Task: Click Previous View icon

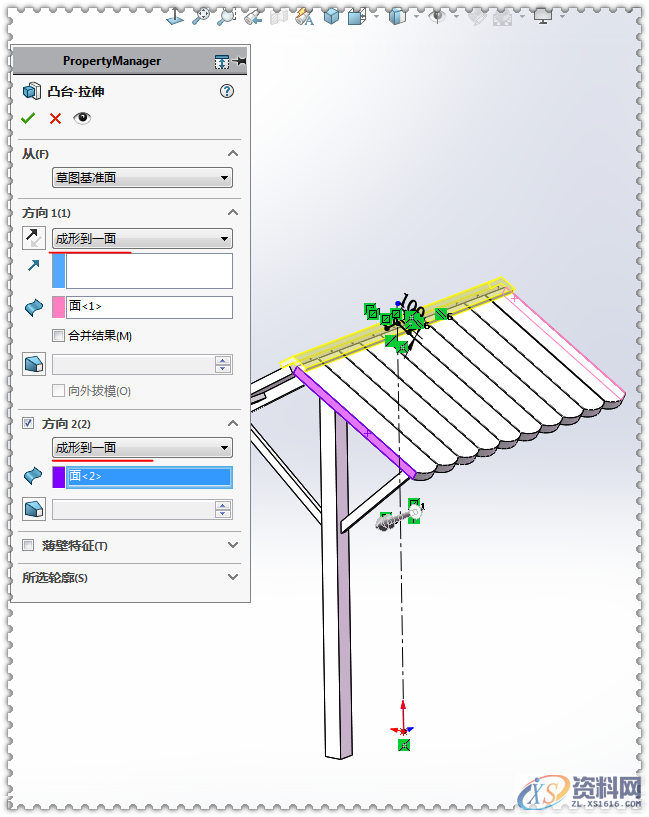Action: click(253, 18)
